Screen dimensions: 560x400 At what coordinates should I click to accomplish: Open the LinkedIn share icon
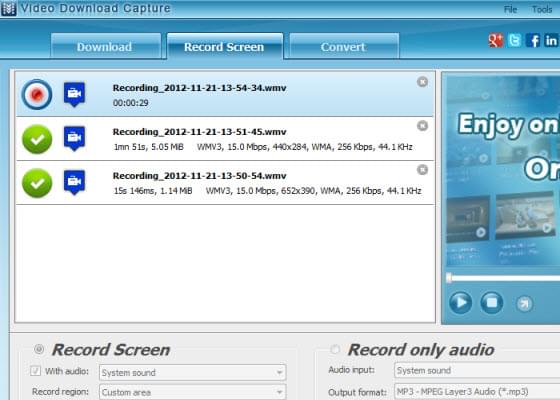click(x=551, y=40)
